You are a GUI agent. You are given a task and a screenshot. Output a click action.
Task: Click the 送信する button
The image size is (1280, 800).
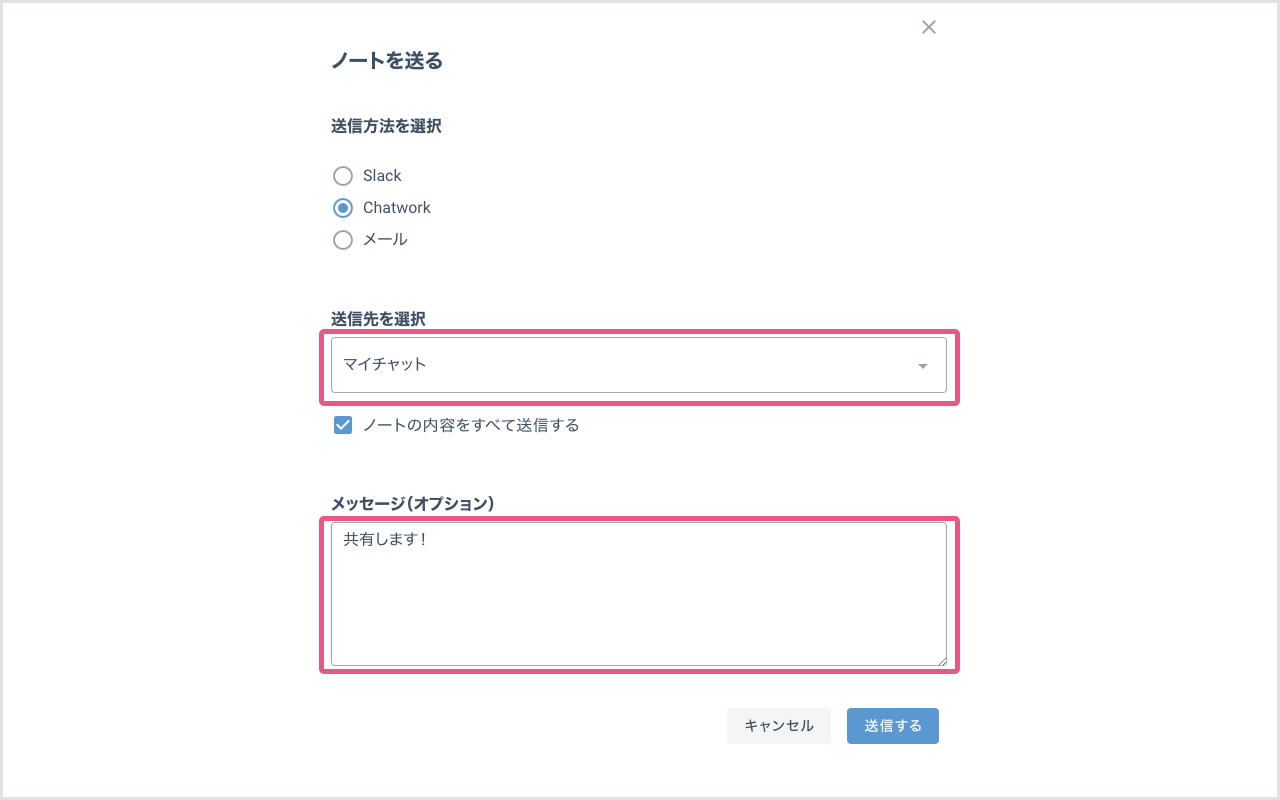[x=892, y=726]
